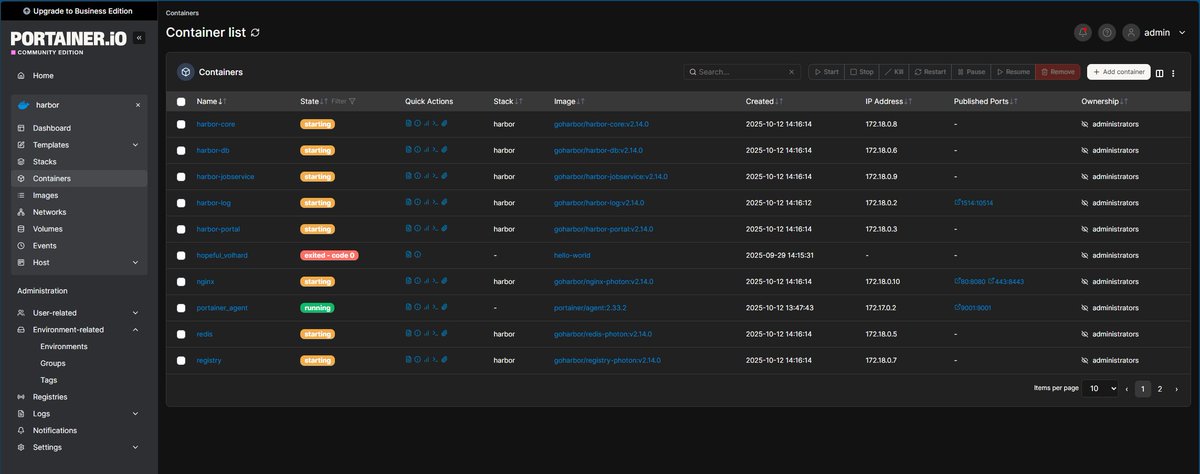Close the harbor environment with its x

138,105
